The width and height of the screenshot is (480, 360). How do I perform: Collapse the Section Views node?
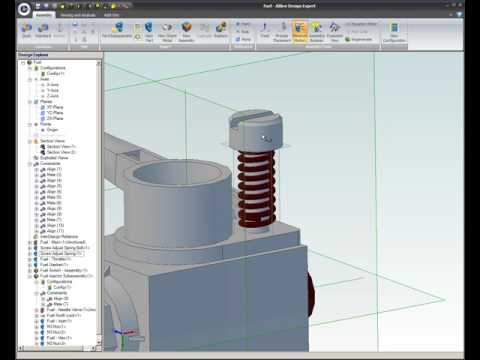30,141
